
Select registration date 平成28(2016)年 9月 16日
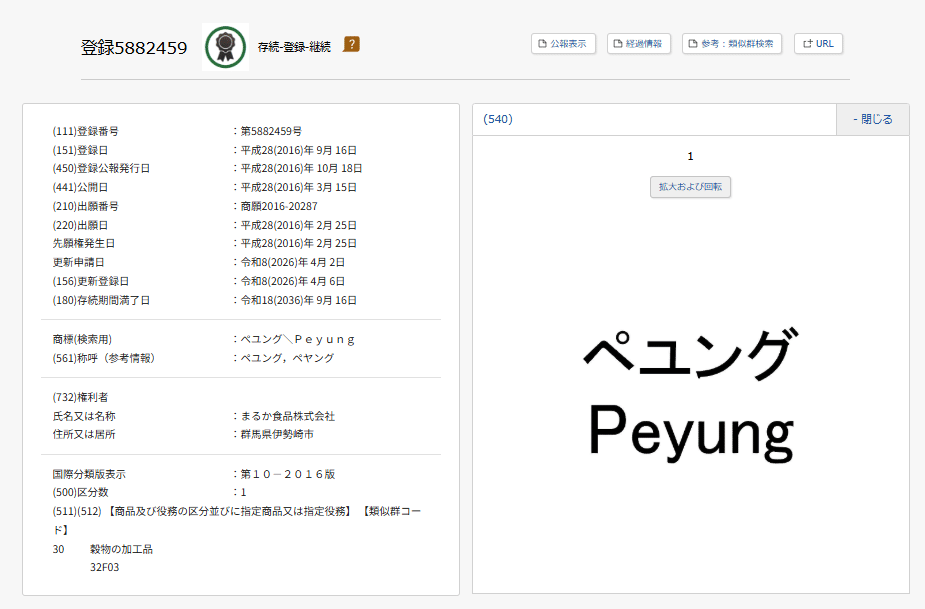[x=299, y=150]
